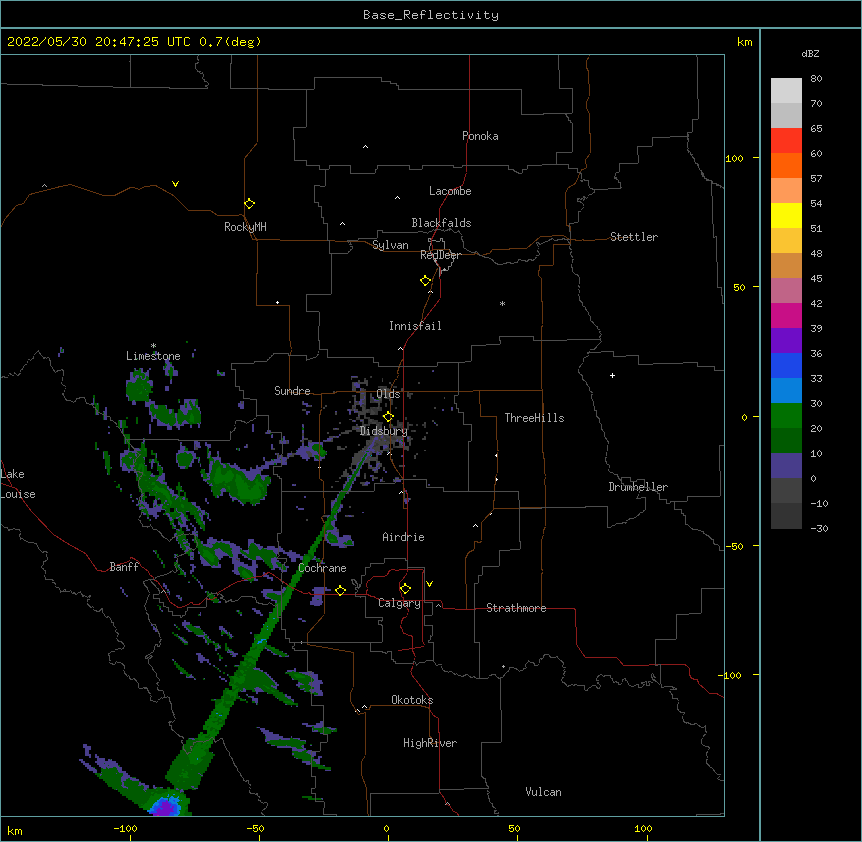Click the Sundre town label

292,391
